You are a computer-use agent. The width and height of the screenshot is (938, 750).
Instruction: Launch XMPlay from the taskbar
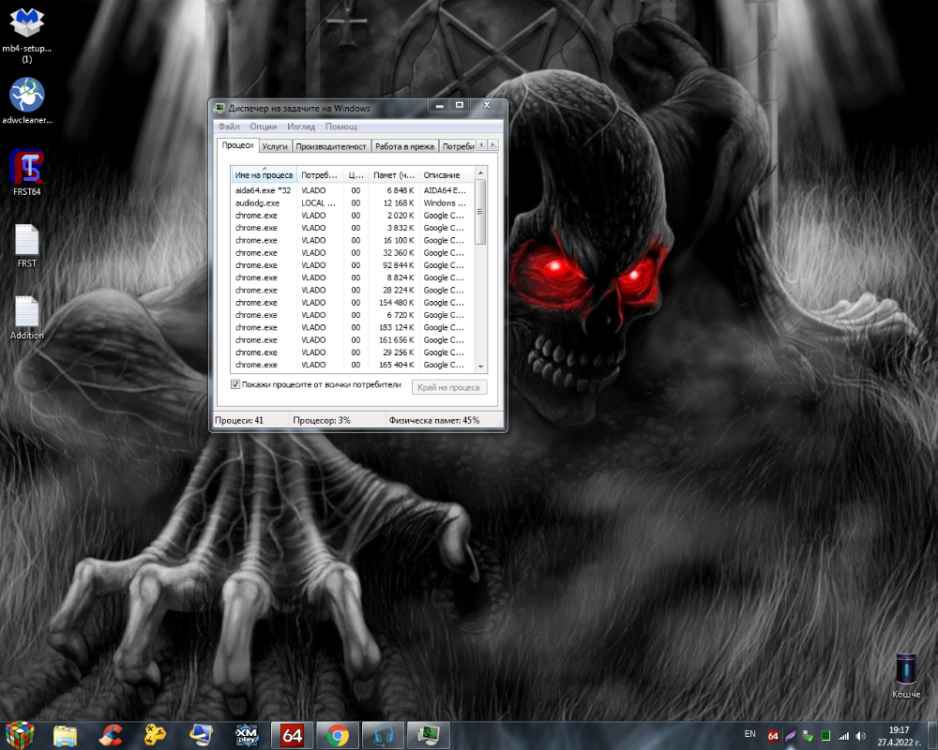[x=246, y=736]
